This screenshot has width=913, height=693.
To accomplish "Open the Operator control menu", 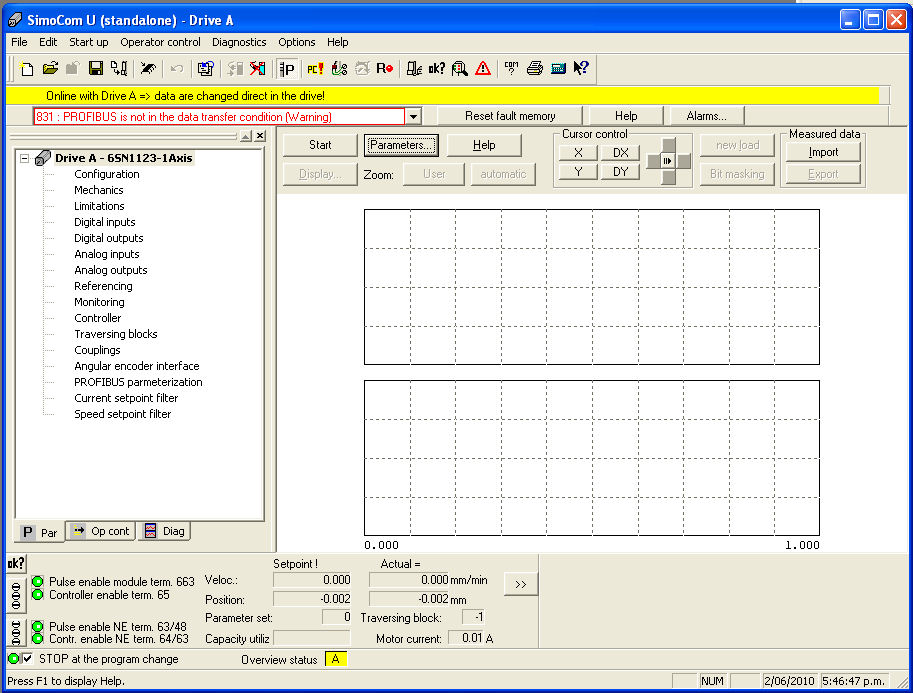I will pyautogui.click(x=160, y=42).
